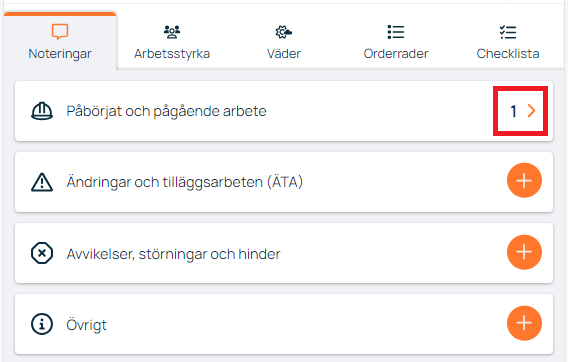568x362 pixels.
Task: Click the Arbetsstyrka people icon
Action: pyautogui.click(x=172, y=32)
